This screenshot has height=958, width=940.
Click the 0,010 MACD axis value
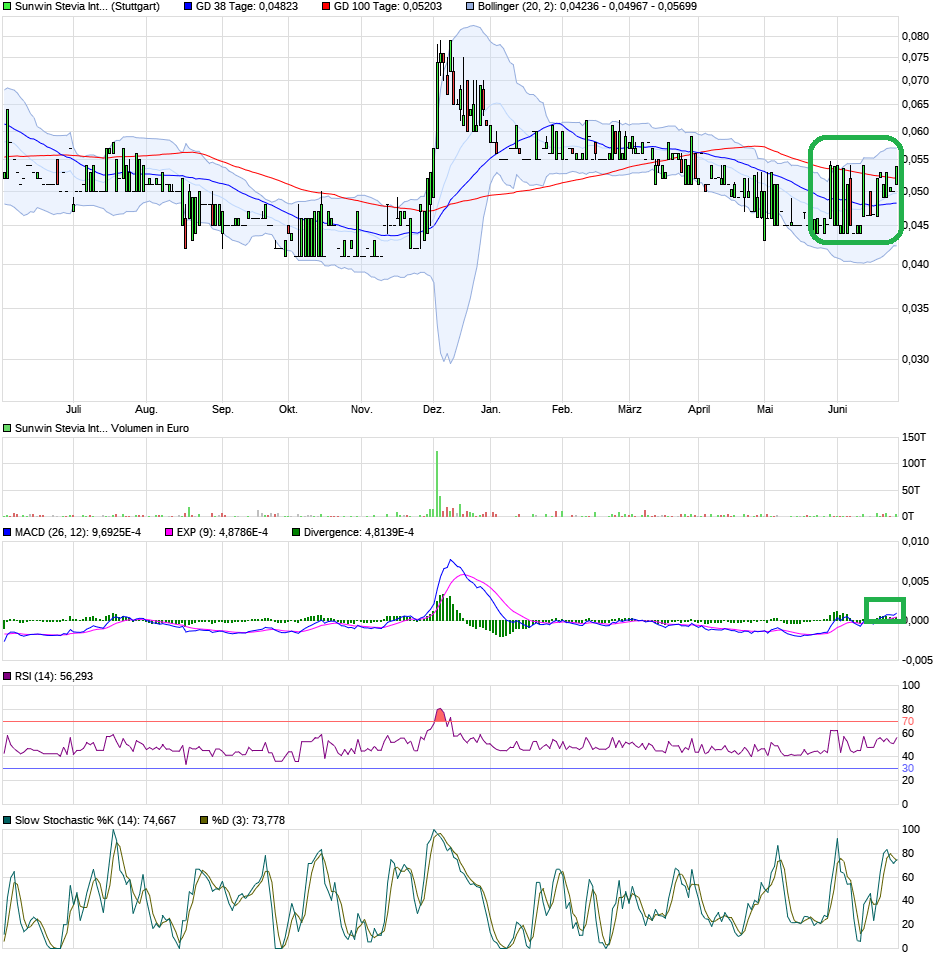point(915,542)
